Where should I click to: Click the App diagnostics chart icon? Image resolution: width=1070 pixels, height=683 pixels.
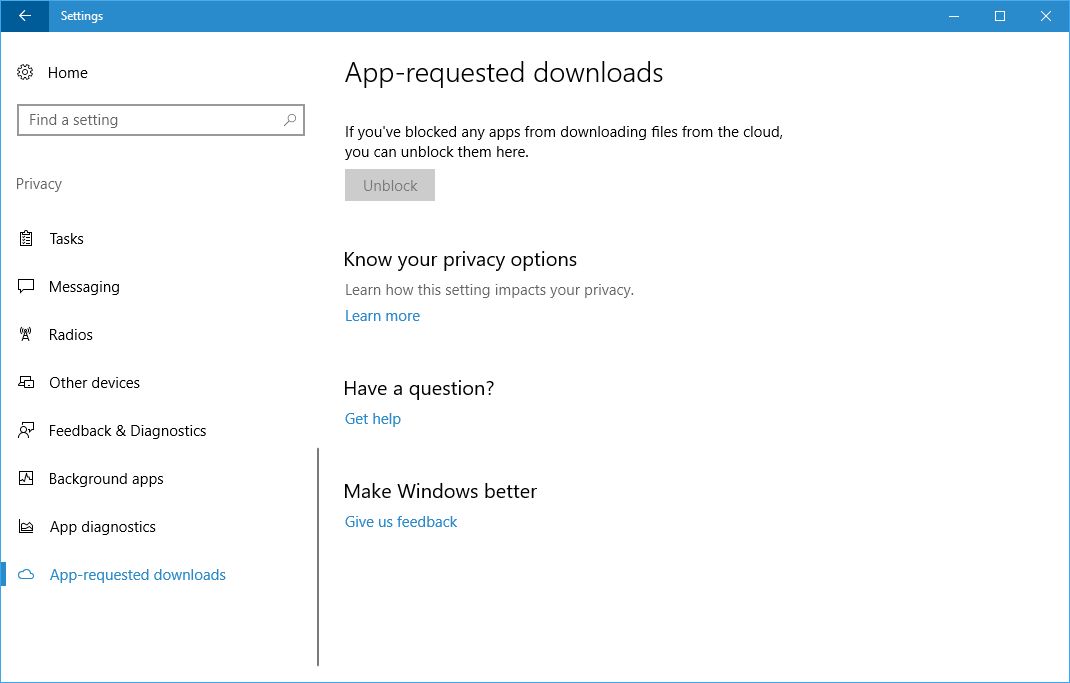(x=26, y=527)
